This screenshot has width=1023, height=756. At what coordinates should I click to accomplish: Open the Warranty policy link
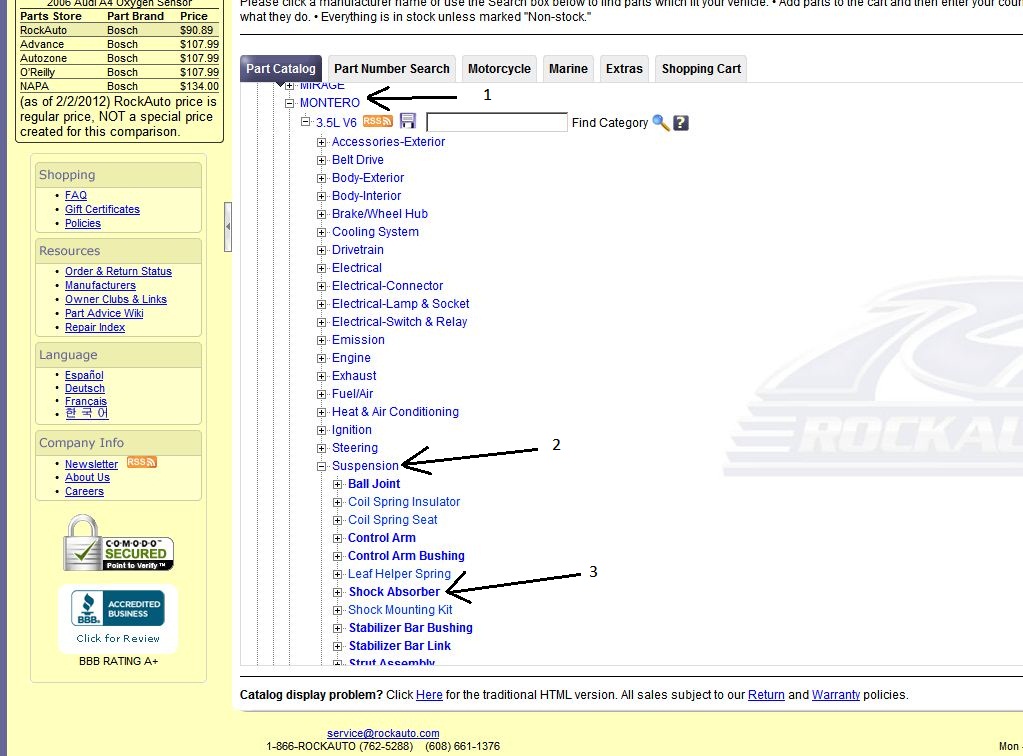pyautogui.click(x=836, y=695)
